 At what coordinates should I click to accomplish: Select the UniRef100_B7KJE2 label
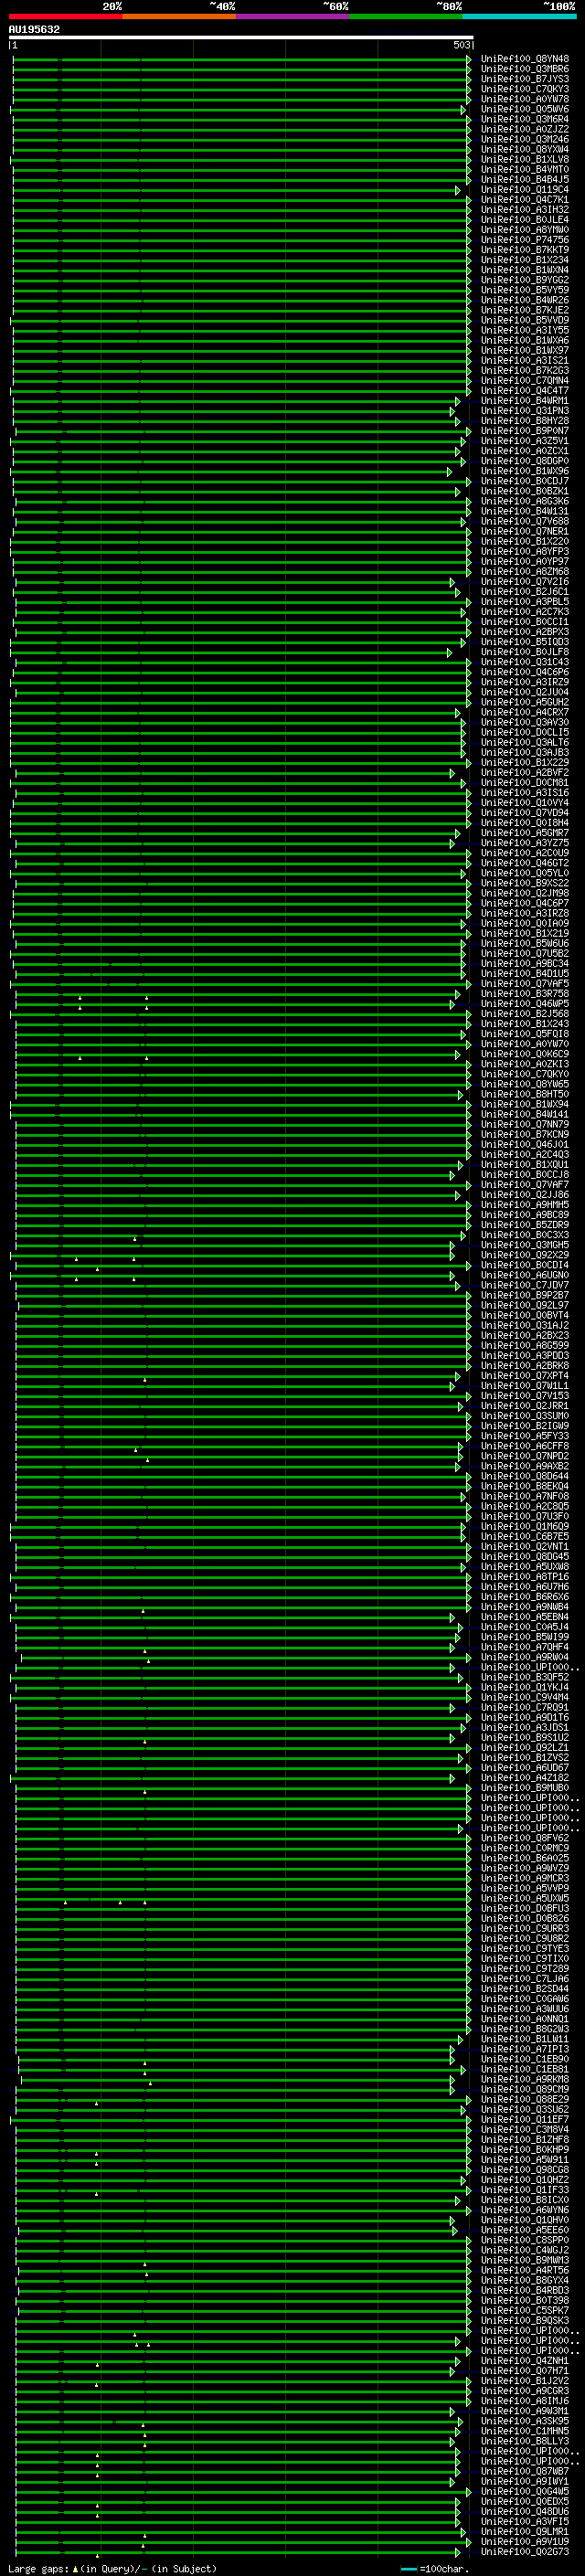point(525,310)
